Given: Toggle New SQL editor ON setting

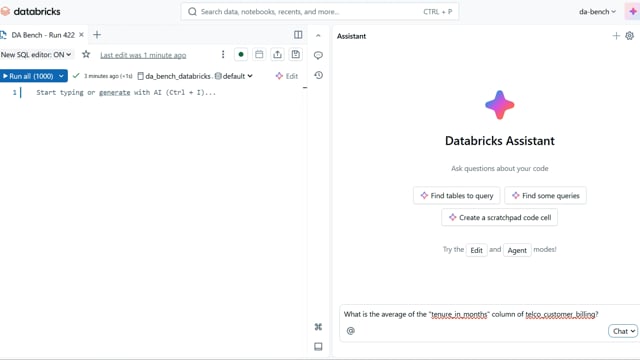Looking at the screenshot, I should (36, 54).
